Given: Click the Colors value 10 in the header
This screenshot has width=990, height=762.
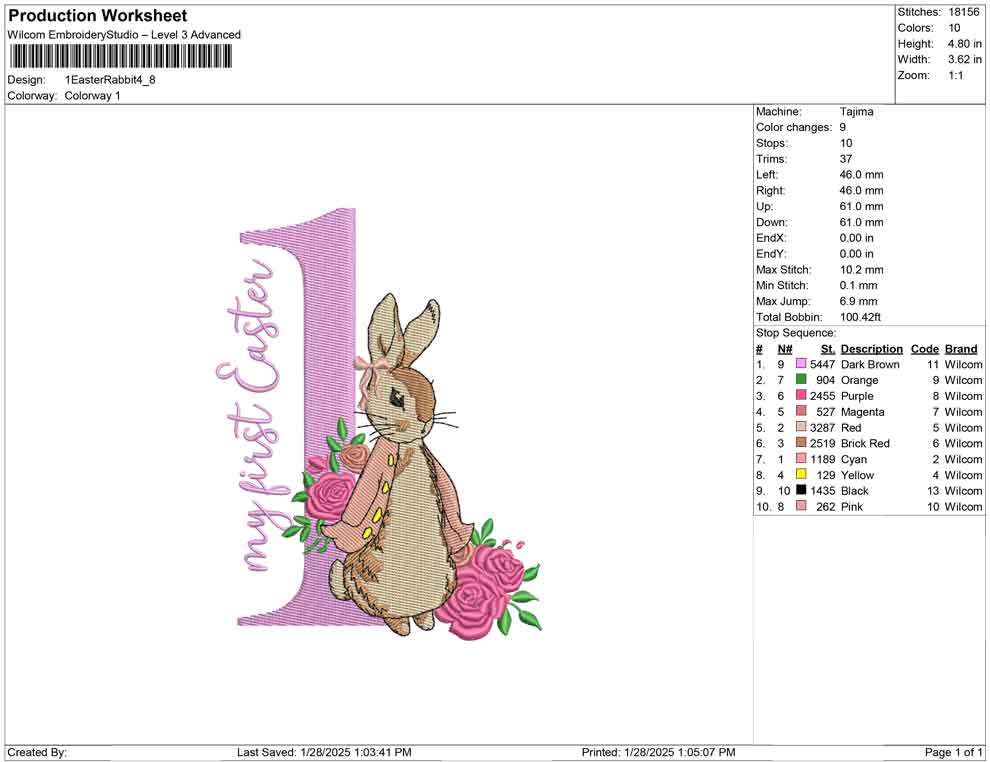Looking at the screenshot, I should point(954,28).
